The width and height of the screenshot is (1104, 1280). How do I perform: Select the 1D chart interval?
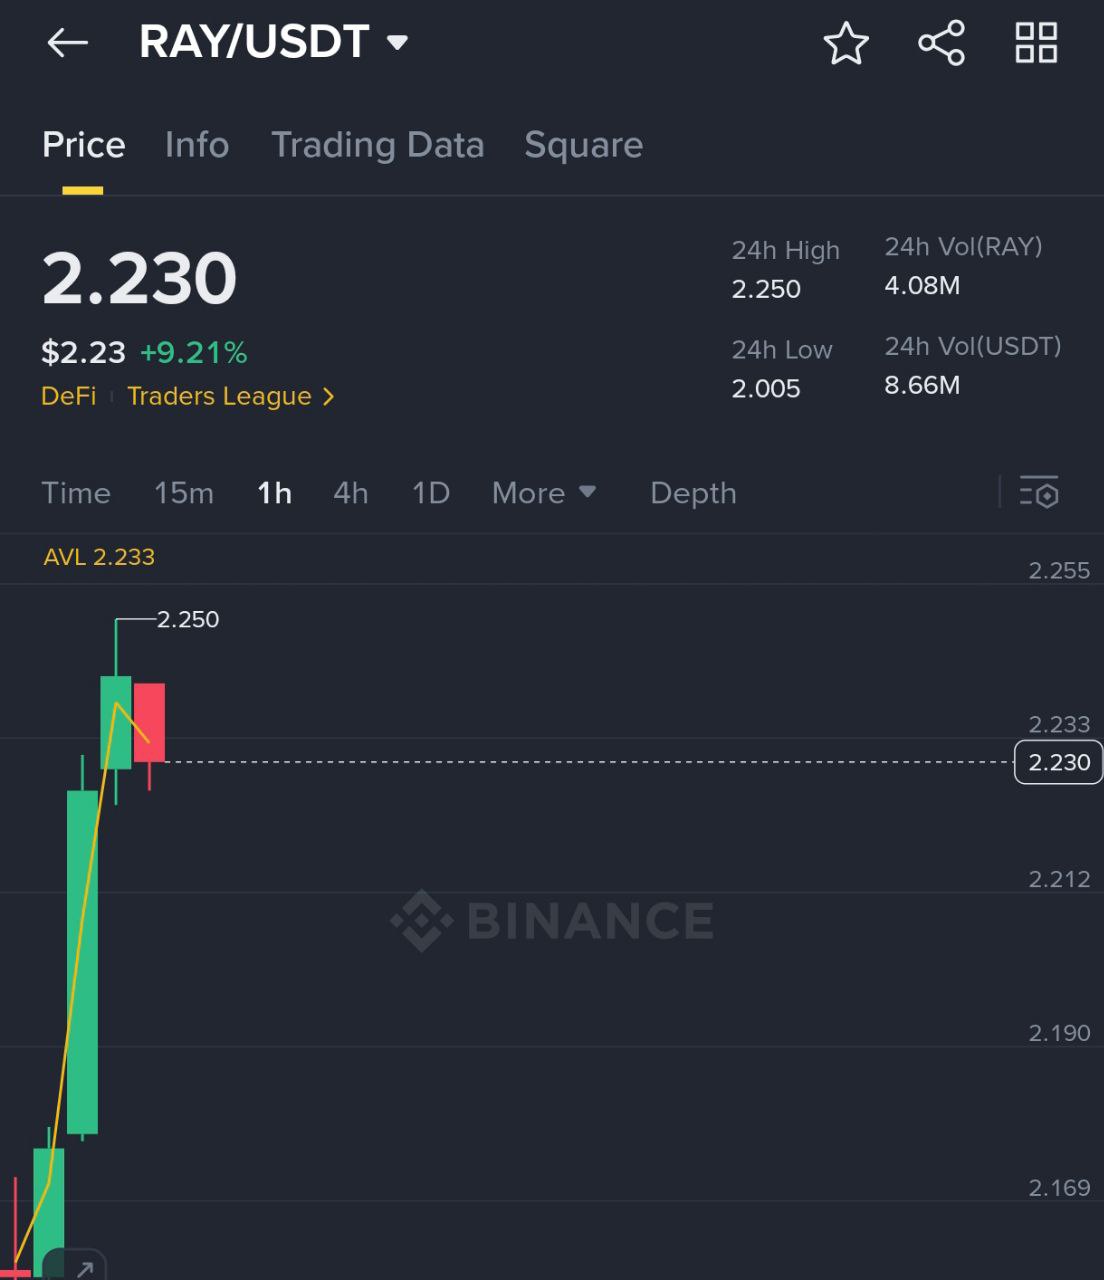(431, 493)
